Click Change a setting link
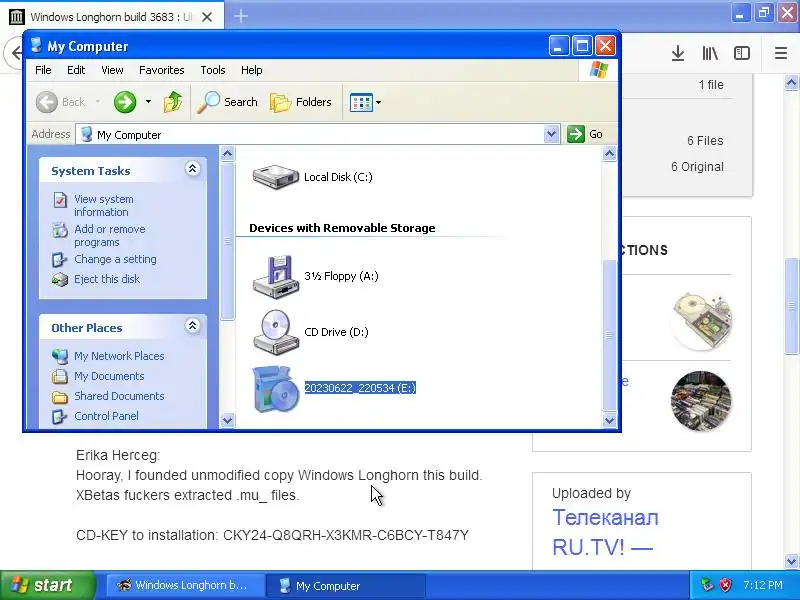Image resolution: width=800 pixels, height=600 pixels. pyautogui.click(x=115, y=259)
